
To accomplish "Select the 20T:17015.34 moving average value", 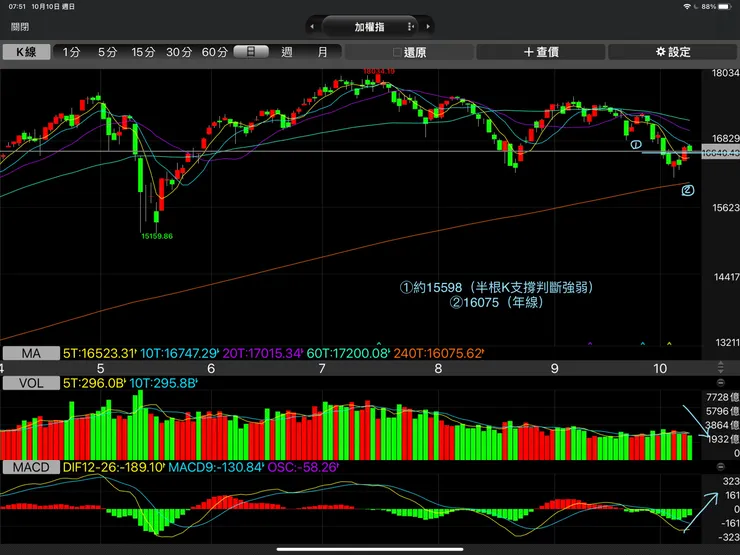I will coord(262,353).
